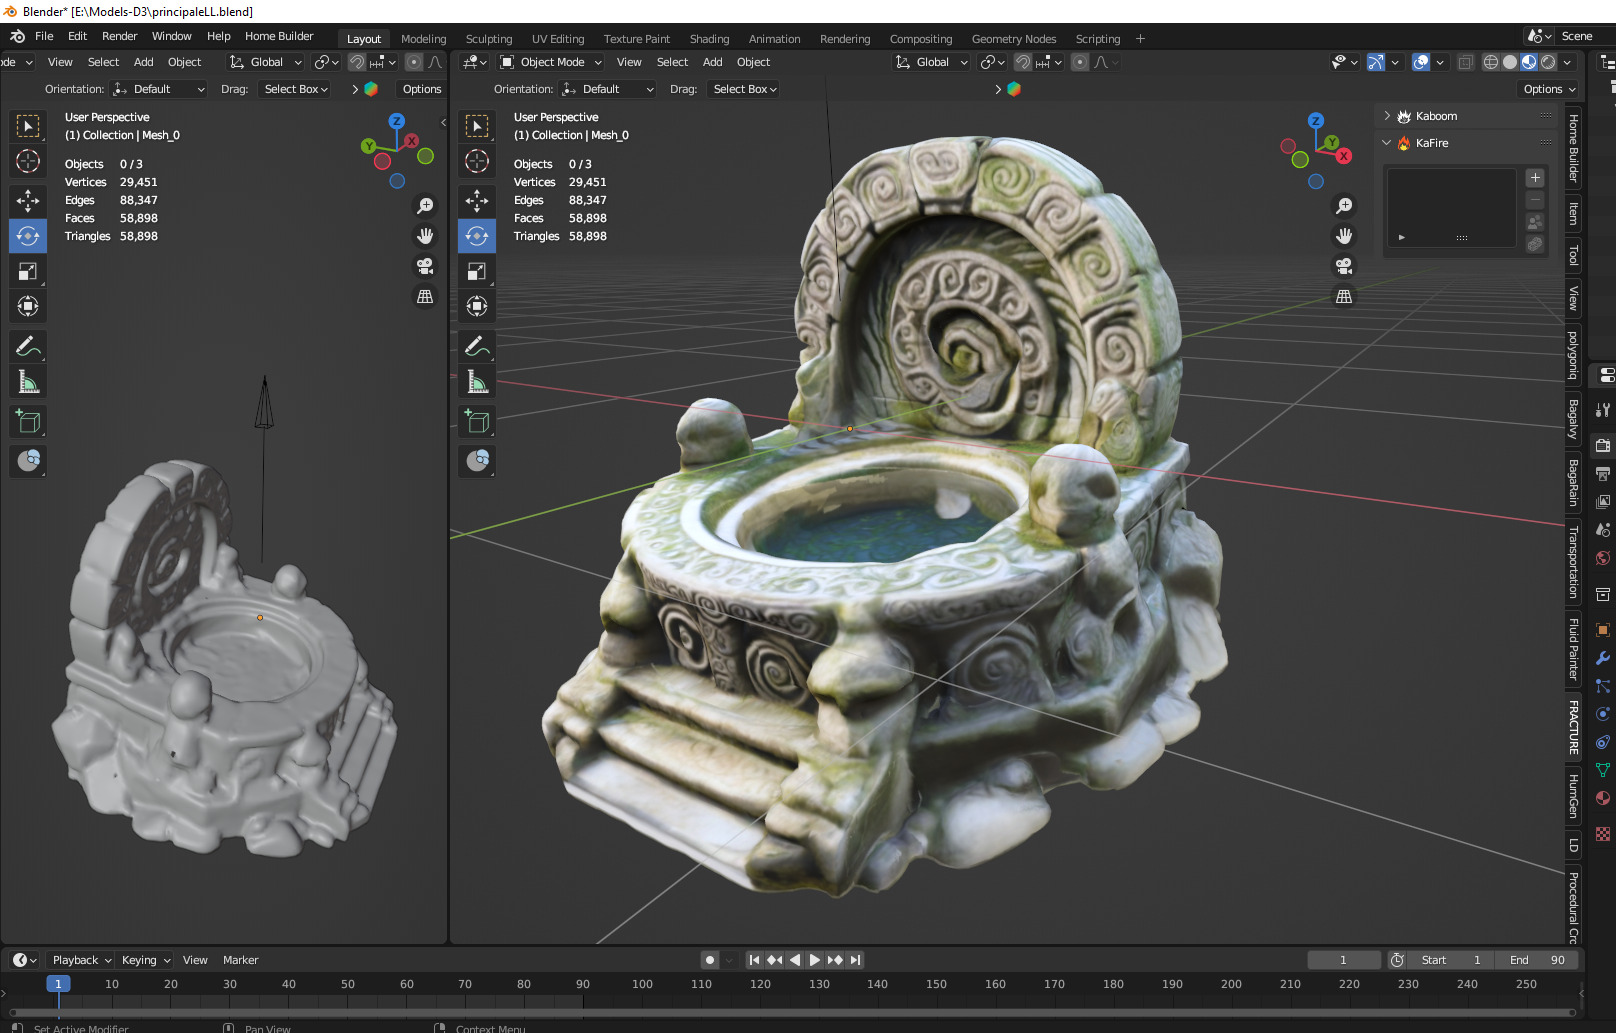Select the Cursor tool in left viewport
Image resolution: width=1616 pixels, height=1033 pixels.
point(28,161)
